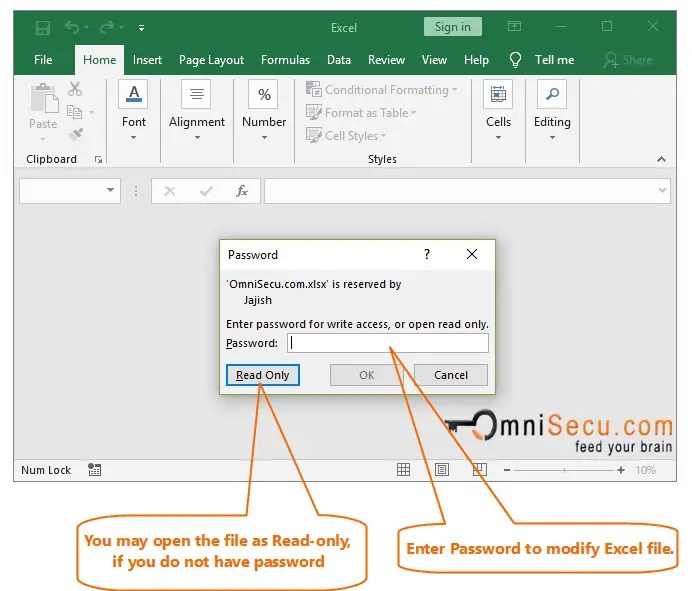This screenshot has width=692, height=591.
Task: Click the Tell me lightbulb icon
Action: pyautogui.click(x=515, y=60)
